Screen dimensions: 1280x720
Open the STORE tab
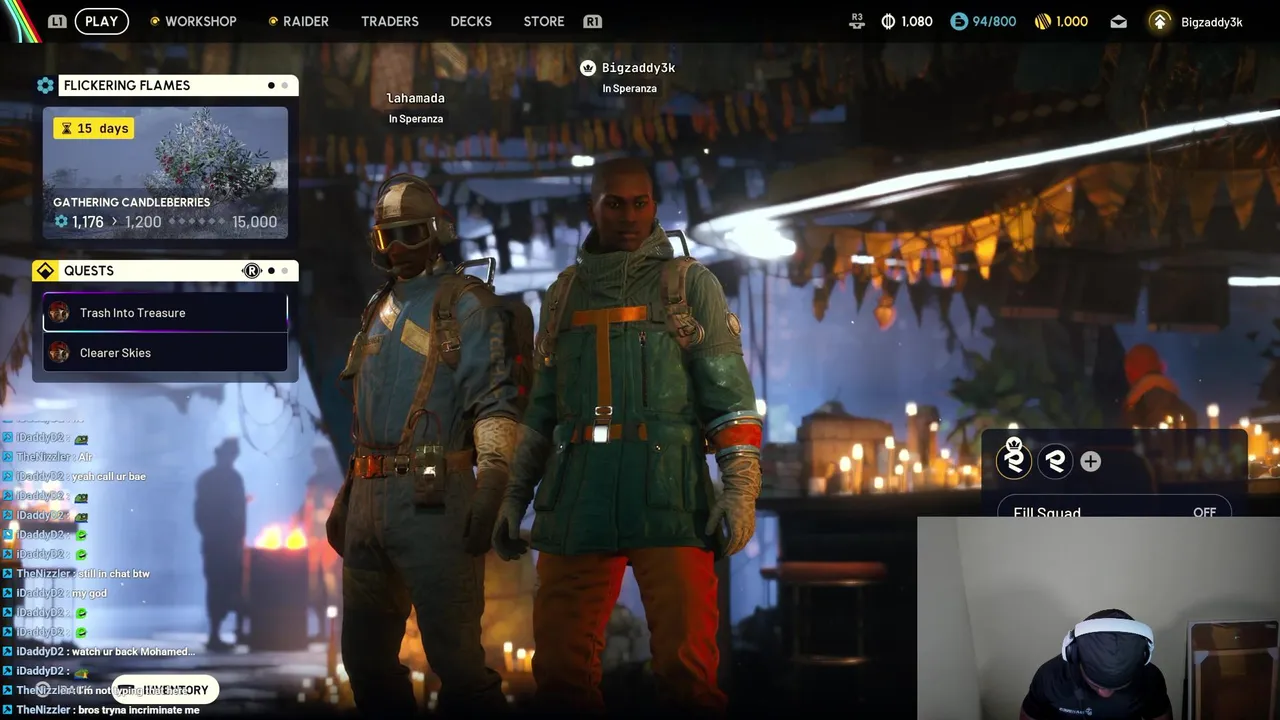pos(544,21)
